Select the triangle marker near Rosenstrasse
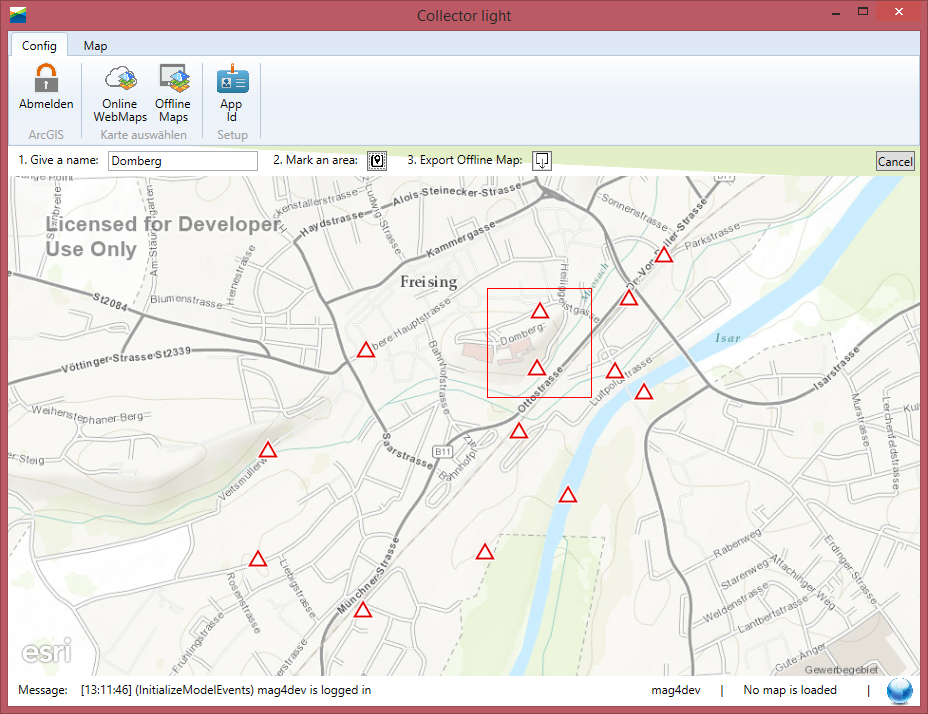This screenshot has height=714, width=928. click(257, 558)
